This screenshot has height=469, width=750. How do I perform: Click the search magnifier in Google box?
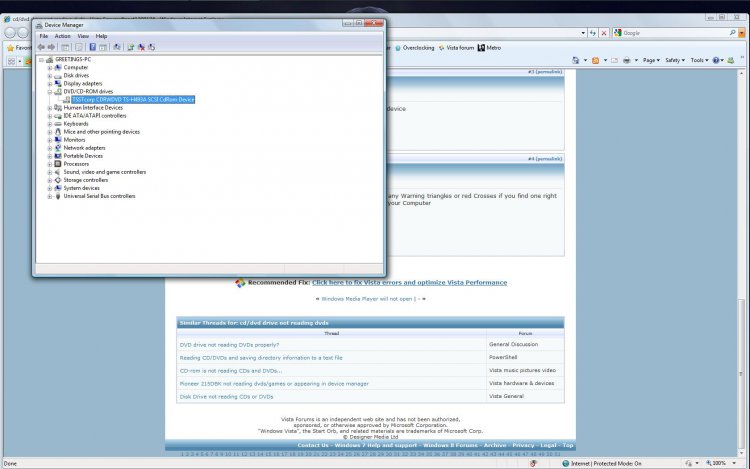point(732,33)
